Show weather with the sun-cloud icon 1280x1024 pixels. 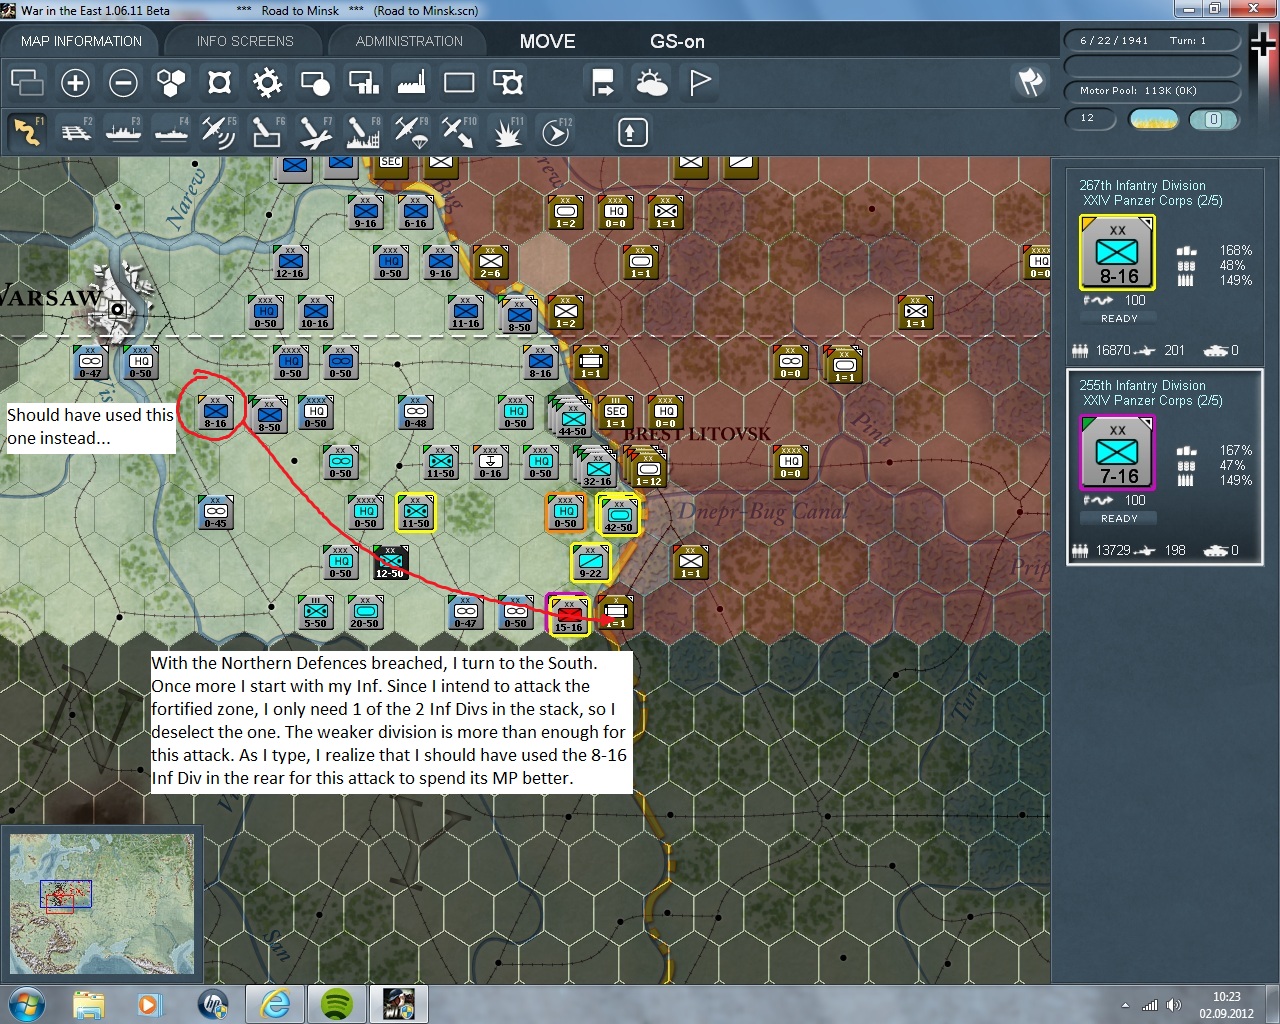651,82
